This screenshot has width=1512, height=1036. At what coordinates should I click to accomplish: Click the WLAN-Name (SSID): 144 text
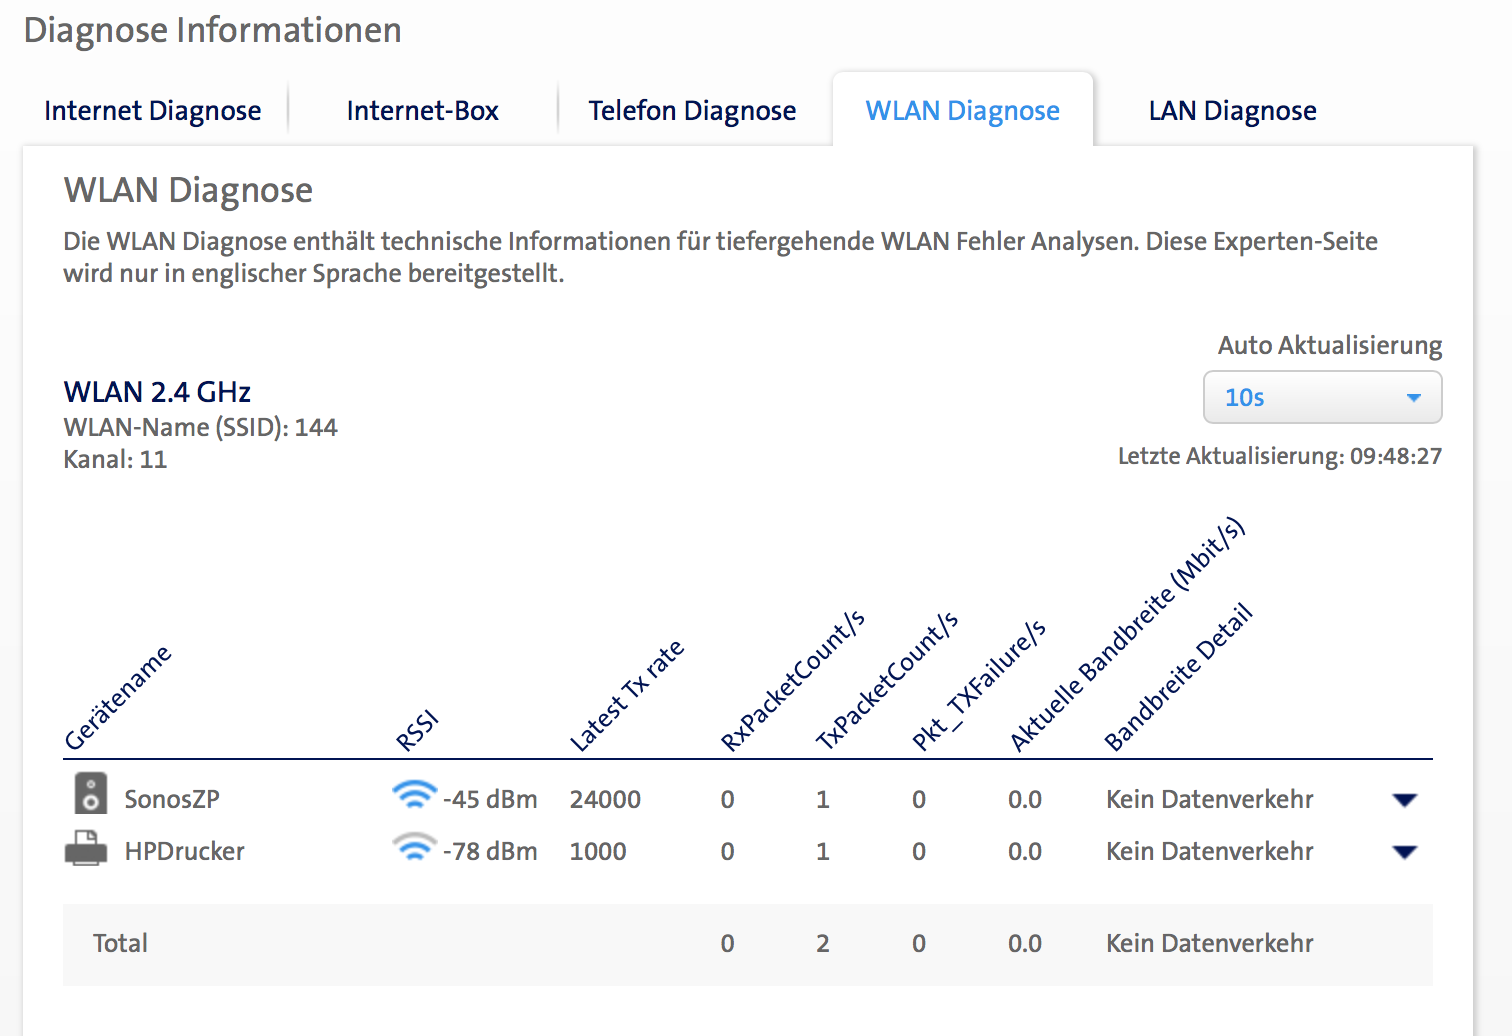click(x=200, y=427)
